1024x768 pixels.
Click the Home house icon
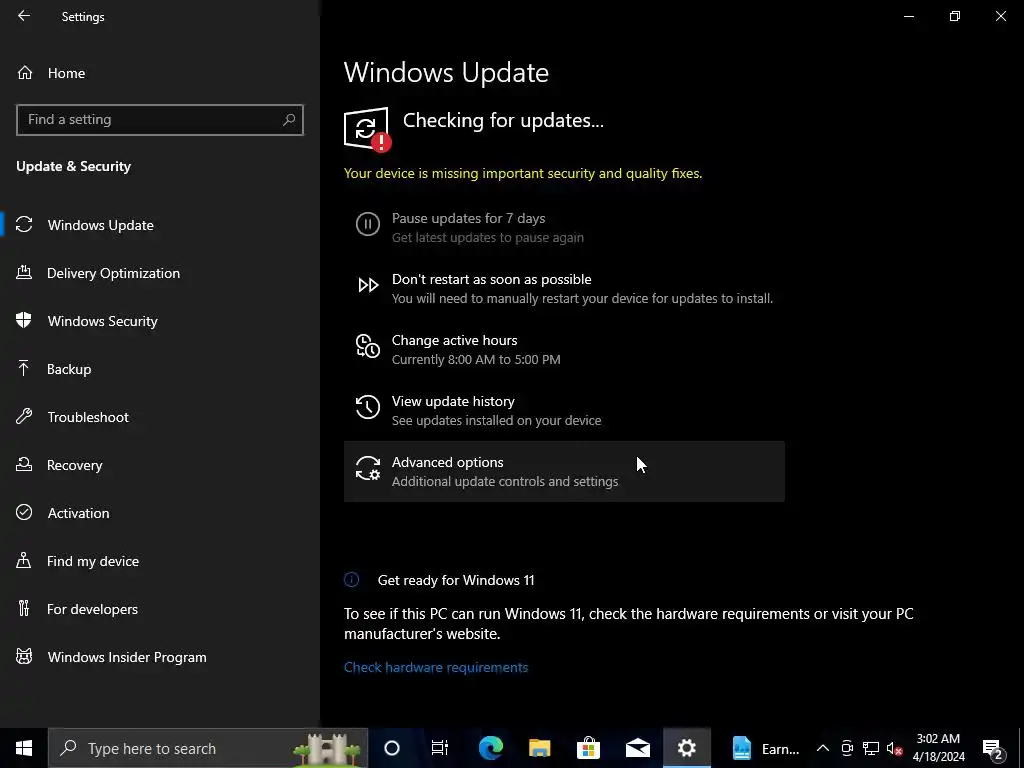tap(25, 73)
